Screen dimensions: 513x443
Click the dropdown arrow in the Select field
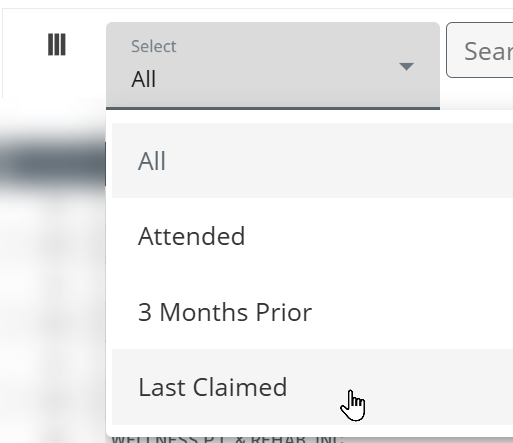coord(406,66)
